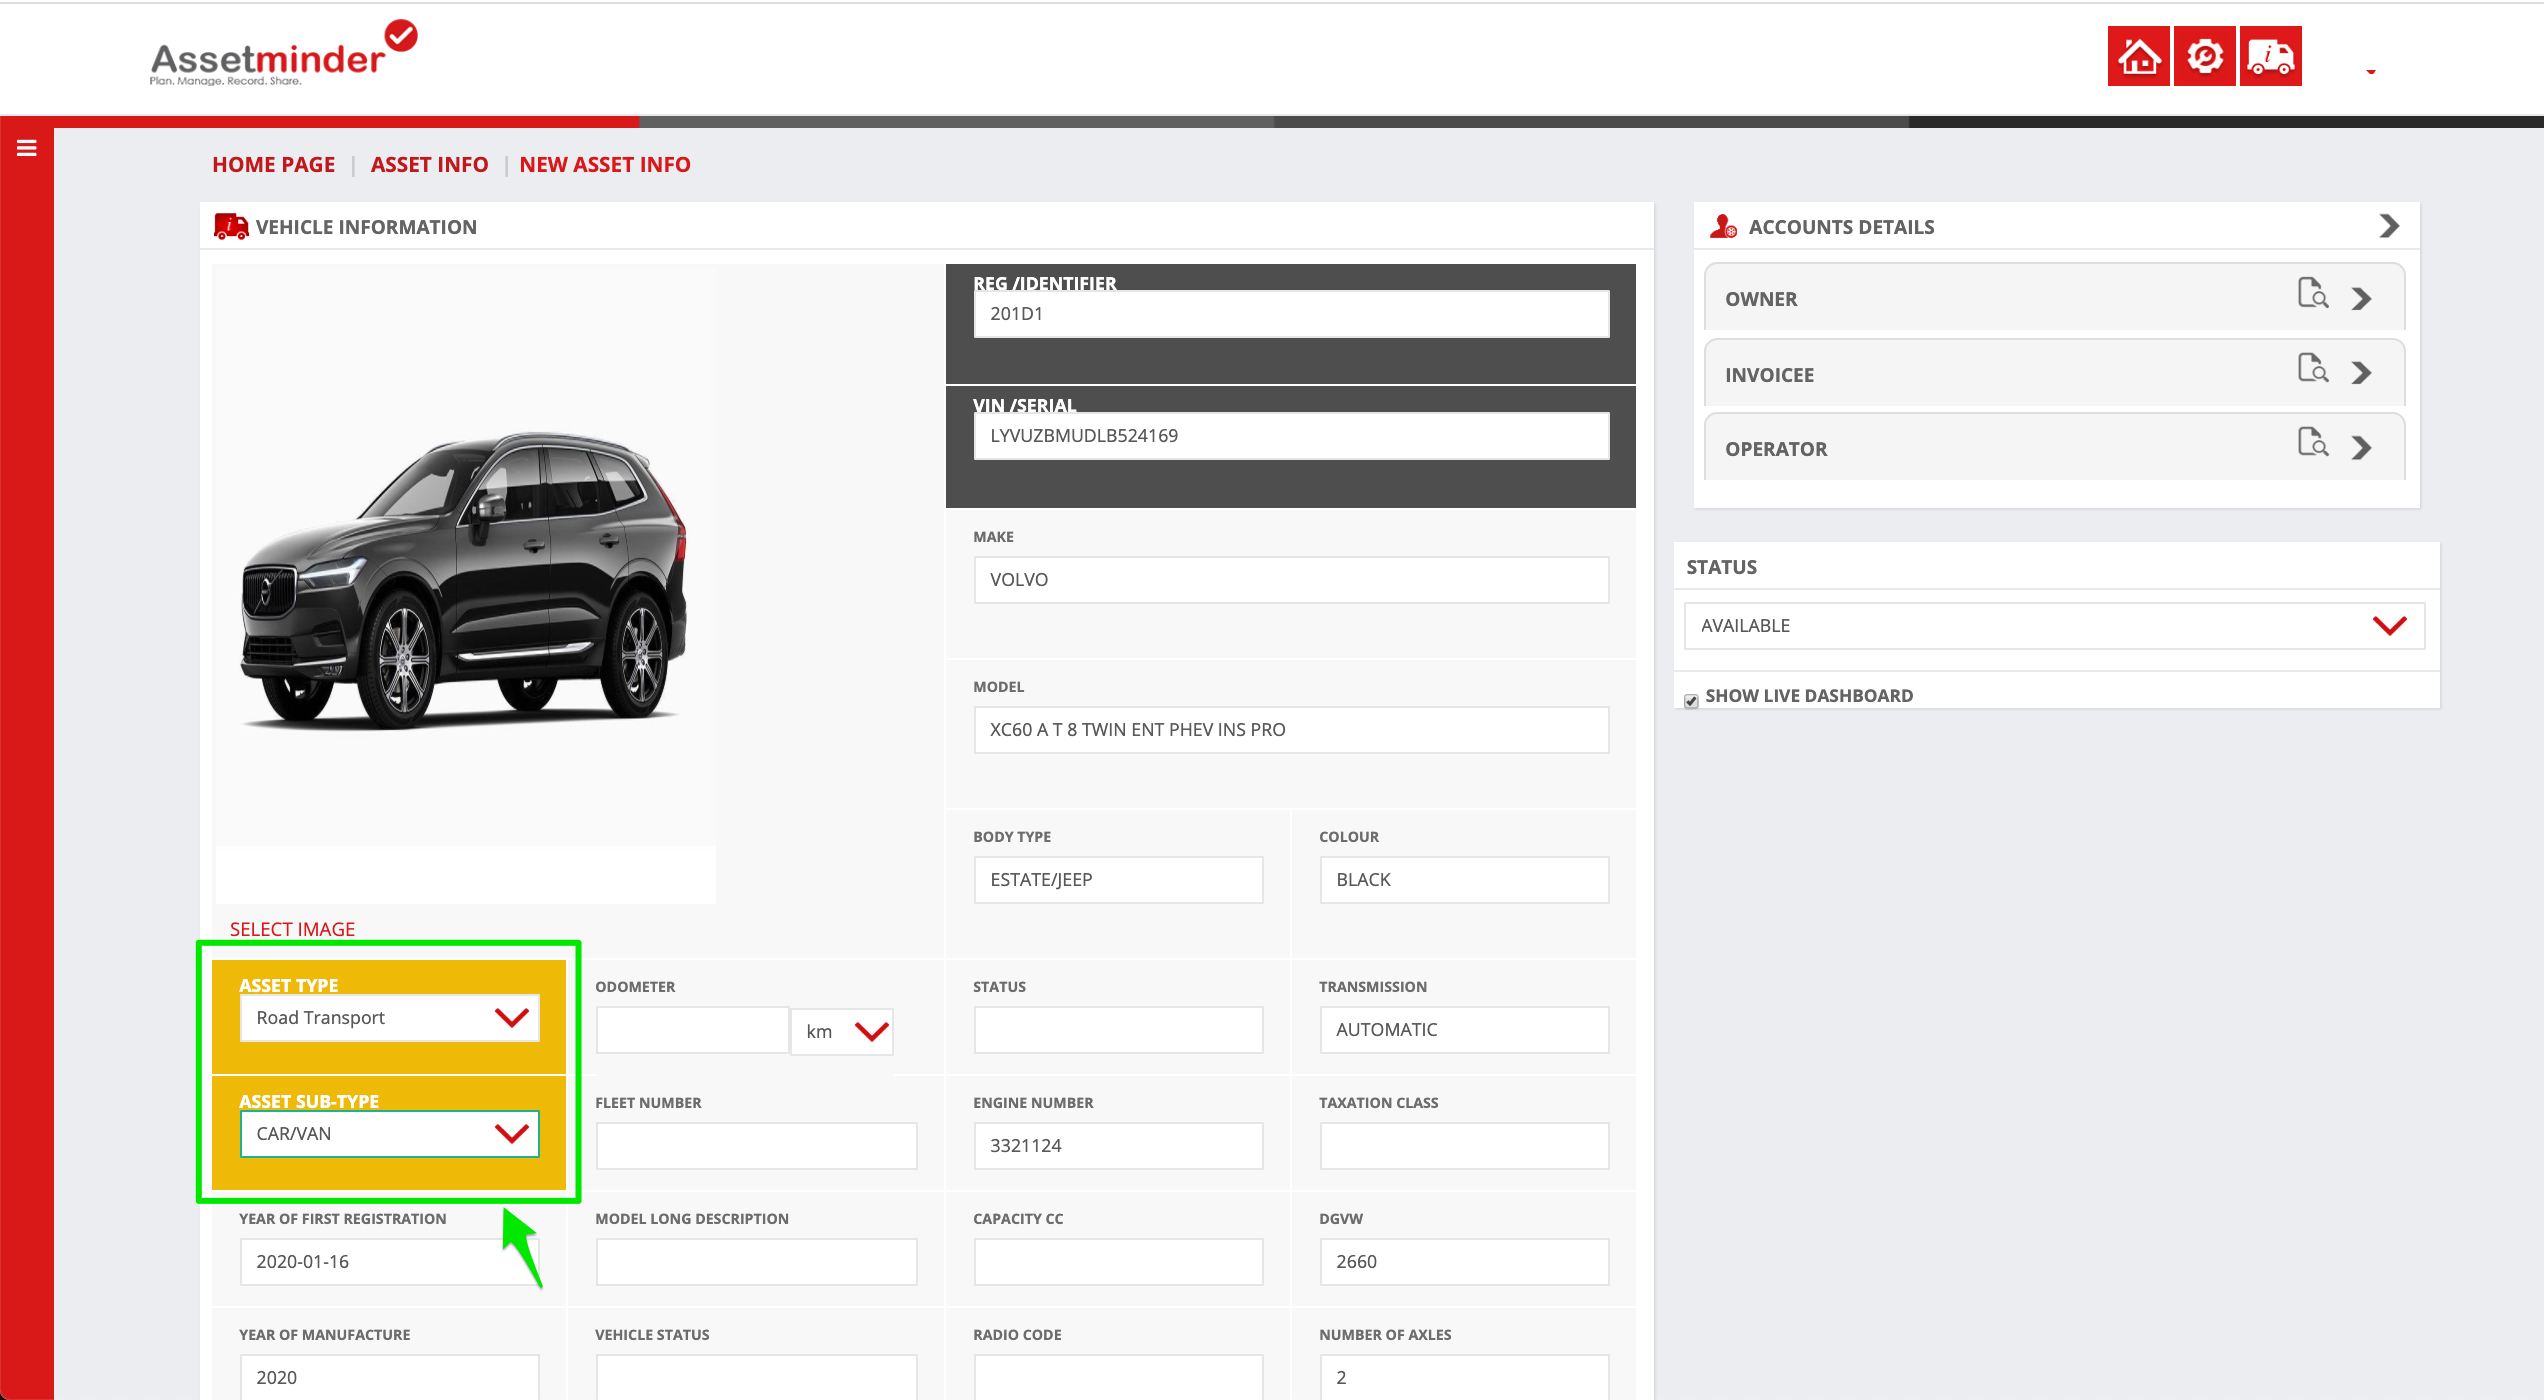Open the maintenance wrench icon in top bar
This screenshot has height=1400, width=2544.
click(2204, 56)
